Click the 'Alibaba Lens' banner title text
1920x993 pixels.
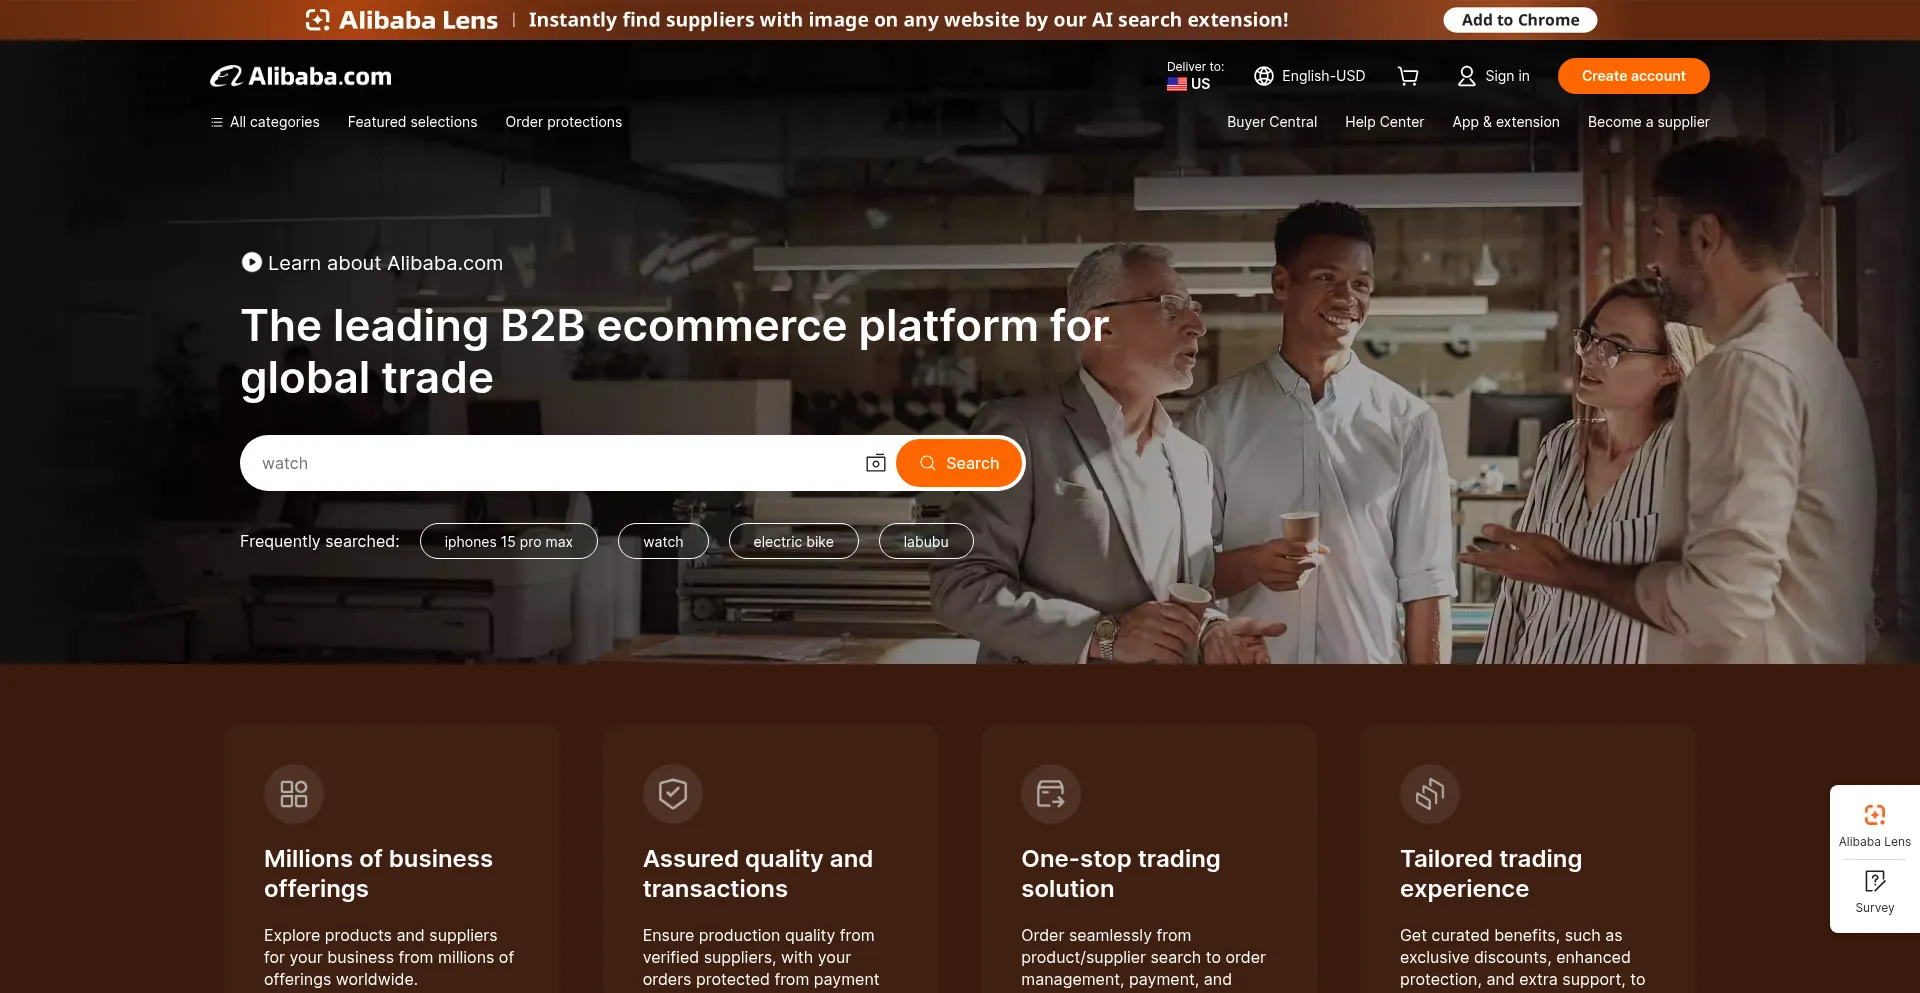[418, 20]
